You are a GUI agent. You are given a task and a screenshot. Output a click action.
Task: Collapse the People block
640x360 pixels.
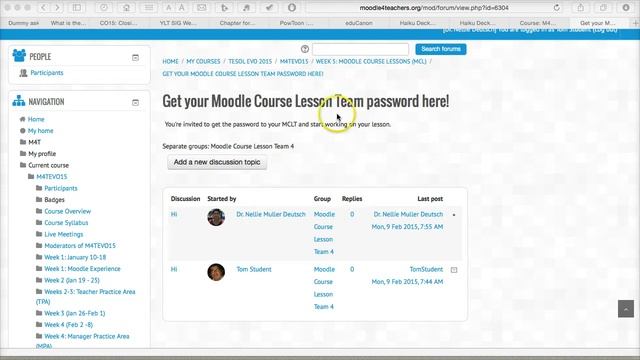(x=136, y=58)
